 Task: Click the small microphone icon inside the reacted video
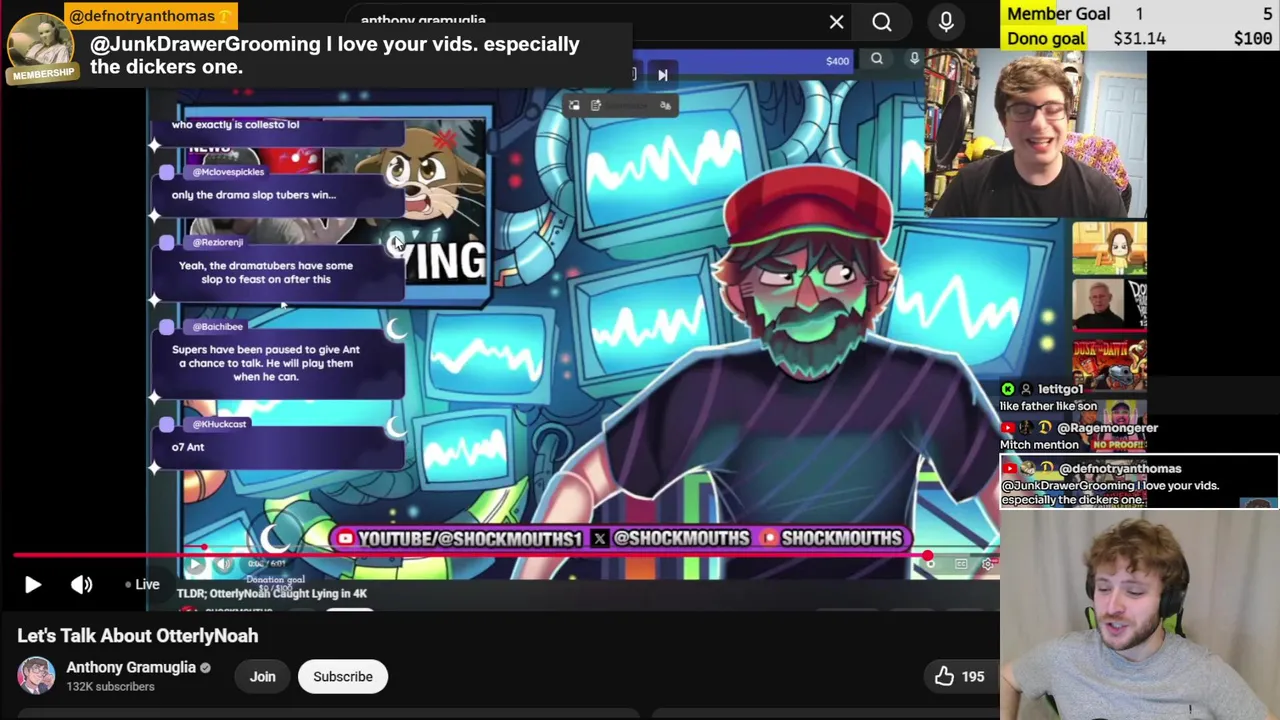[914, 60]
